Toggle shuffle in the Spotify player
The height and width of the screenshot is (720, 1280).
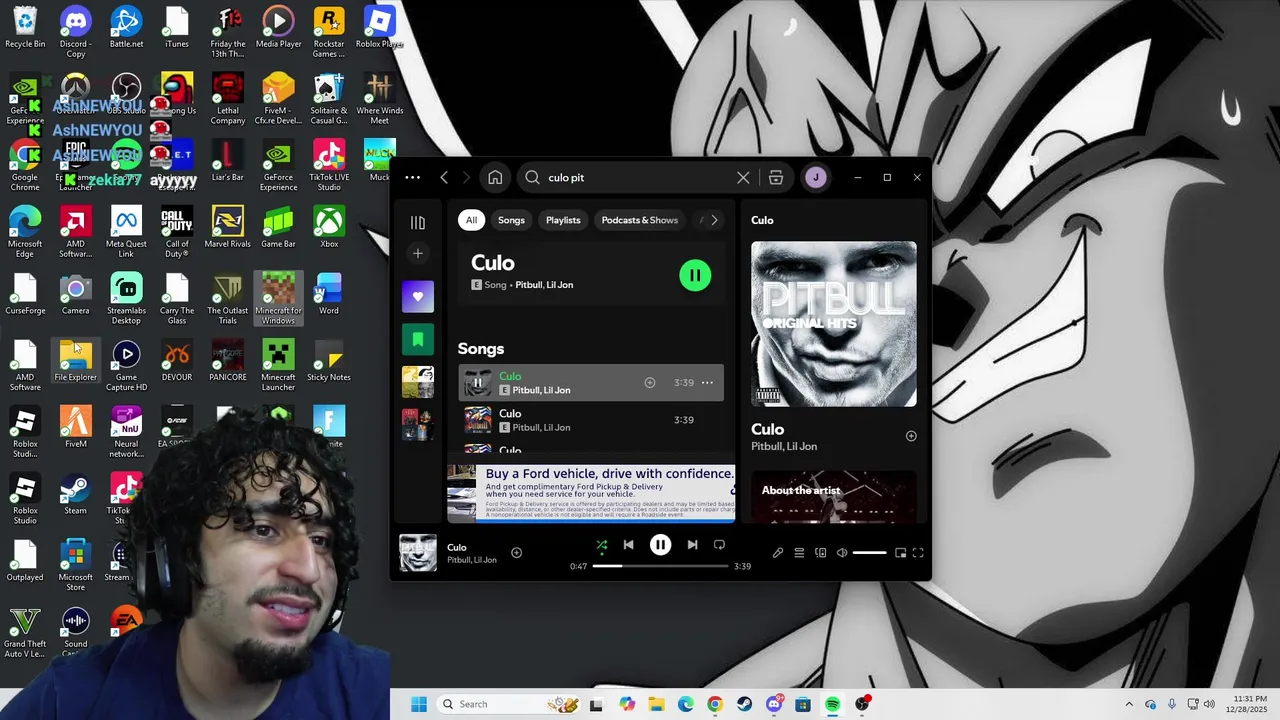(602, 545)
